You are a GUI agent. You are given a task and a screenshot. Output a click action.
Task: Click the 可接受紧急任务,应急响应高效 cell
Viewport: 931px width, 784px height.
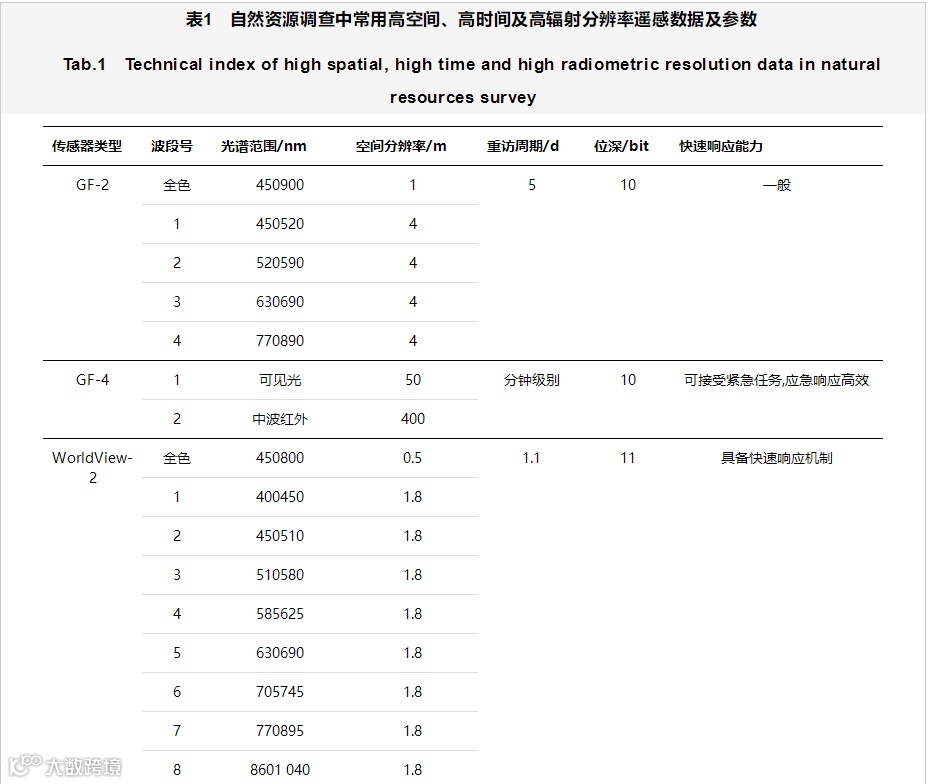click(x=777, y=380)
